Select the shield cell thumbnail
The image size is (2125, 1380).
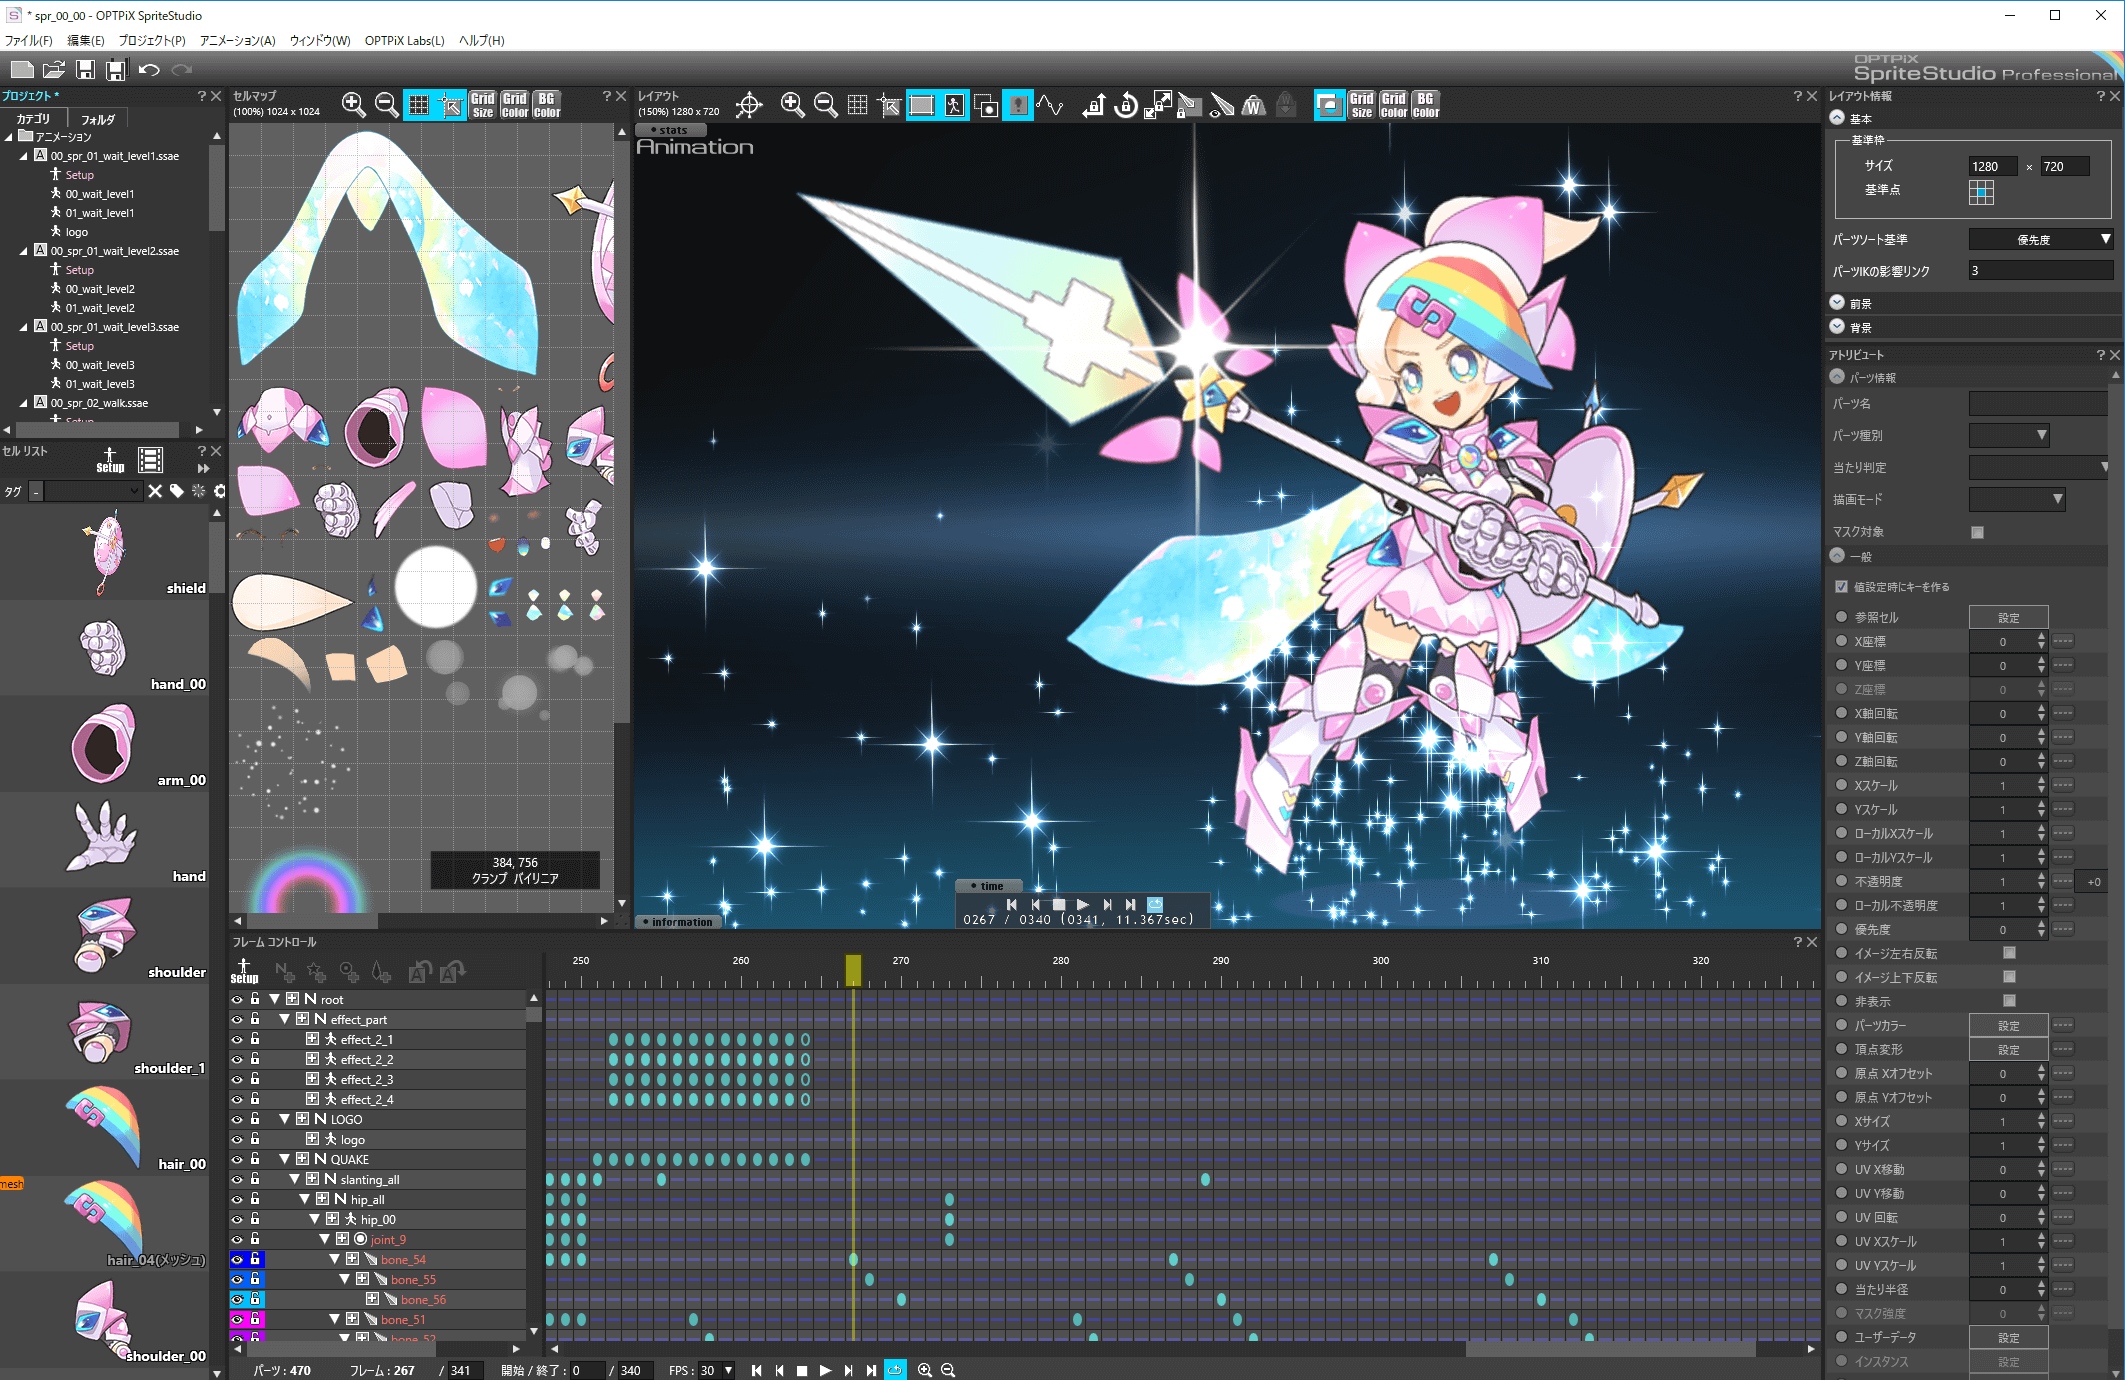click(106, 551)
